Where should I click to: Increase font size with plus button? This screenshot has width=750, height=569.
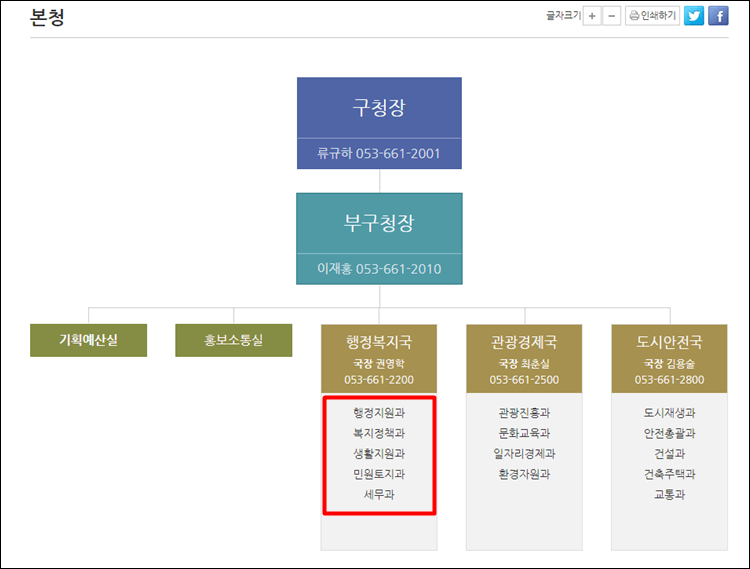click(x=592, y=16)
